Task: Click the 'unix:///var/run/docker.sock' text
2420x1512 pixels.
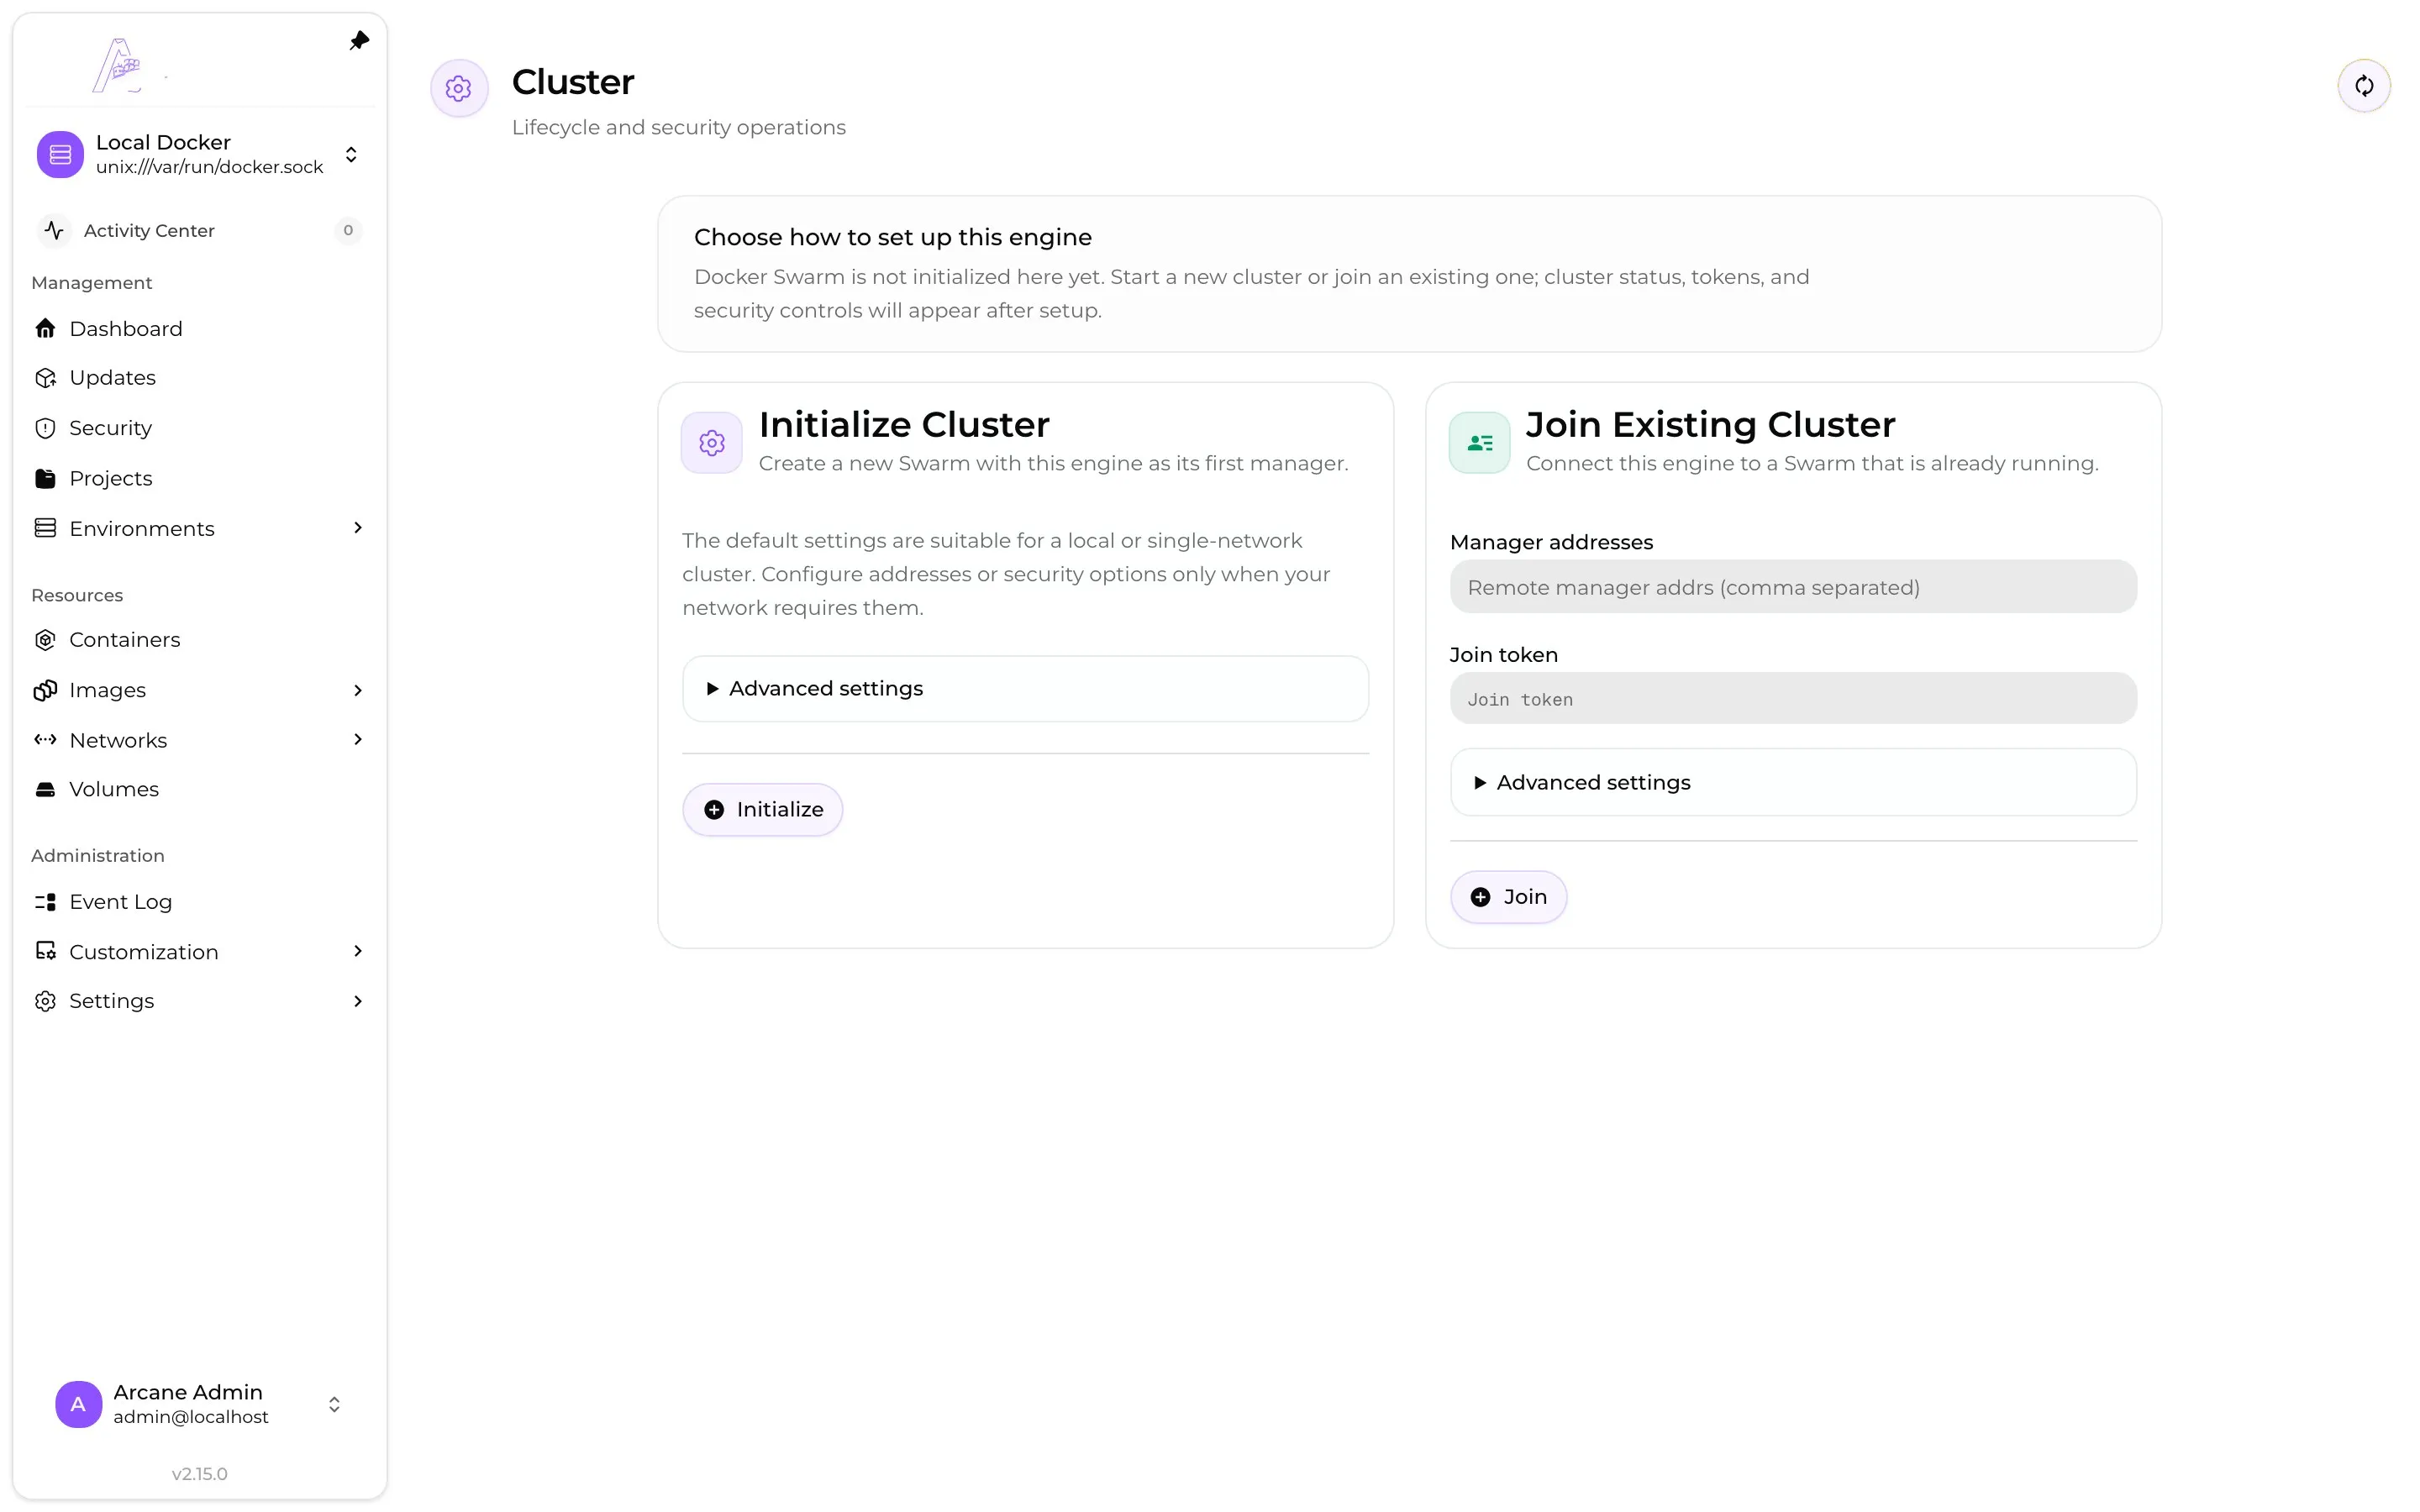Action: click(209, 167)
